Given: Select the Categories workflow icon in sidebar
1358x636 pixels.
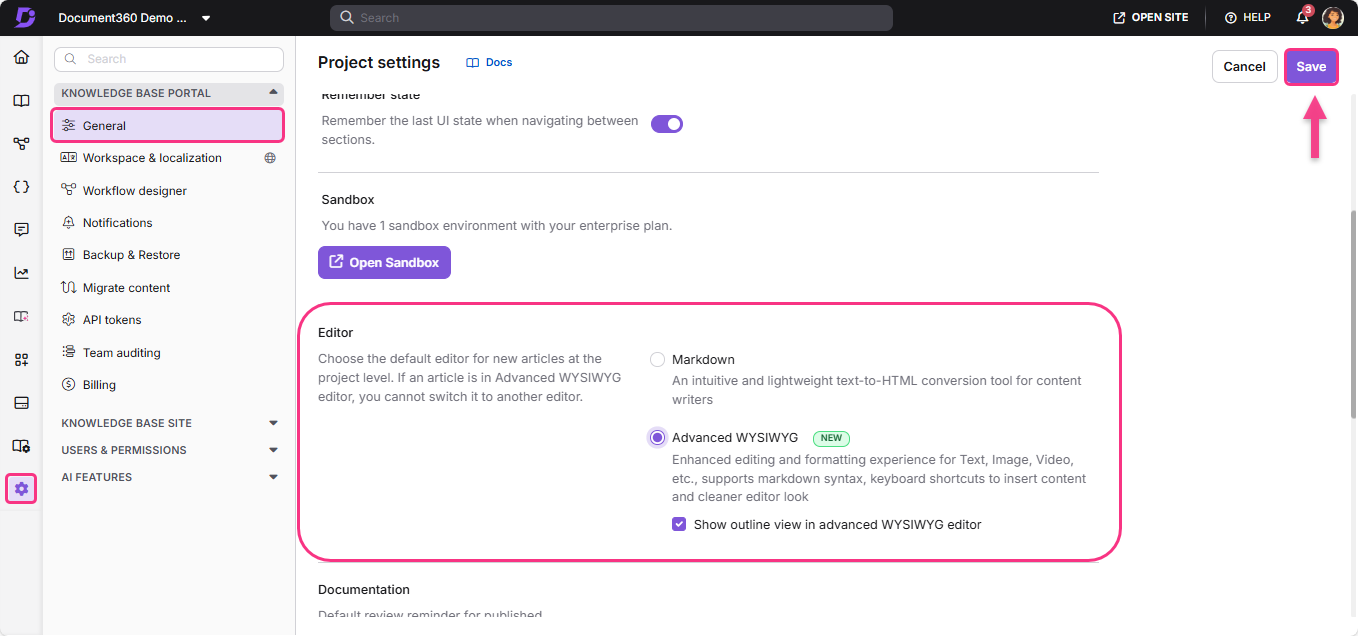Looking at the screenshot, I should 21,143.
